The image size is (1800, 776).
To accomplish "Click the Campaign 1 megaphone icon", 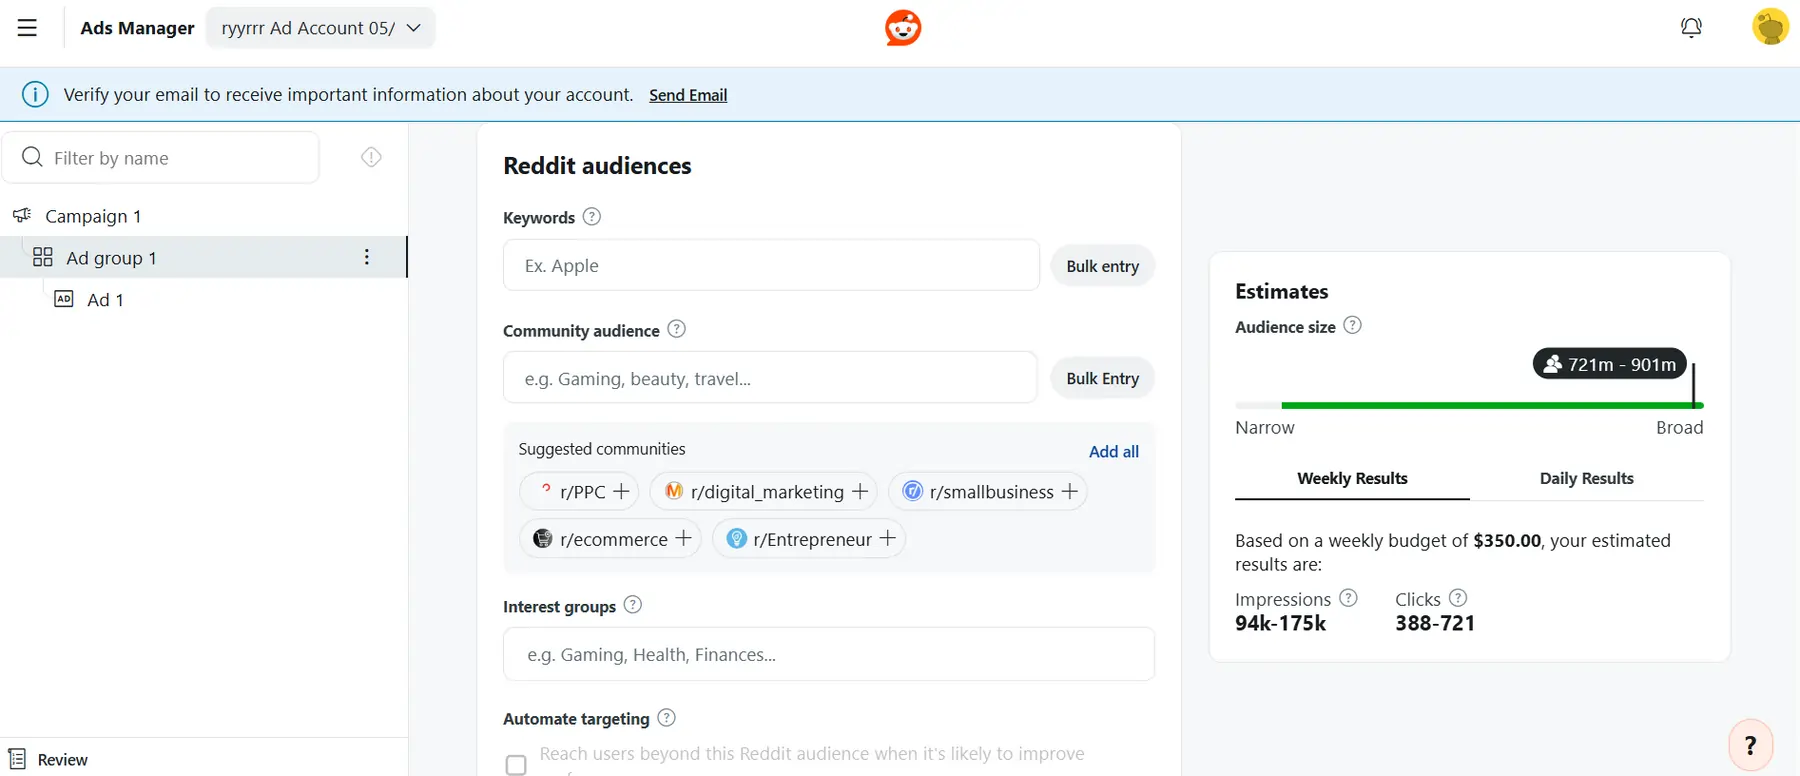I will tap(22, 215).
